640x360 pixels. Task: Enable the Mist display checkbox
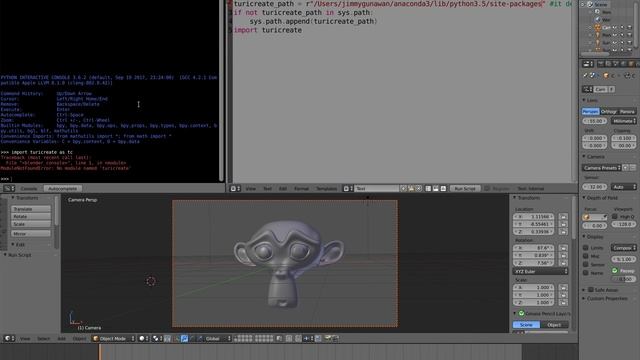585,256
